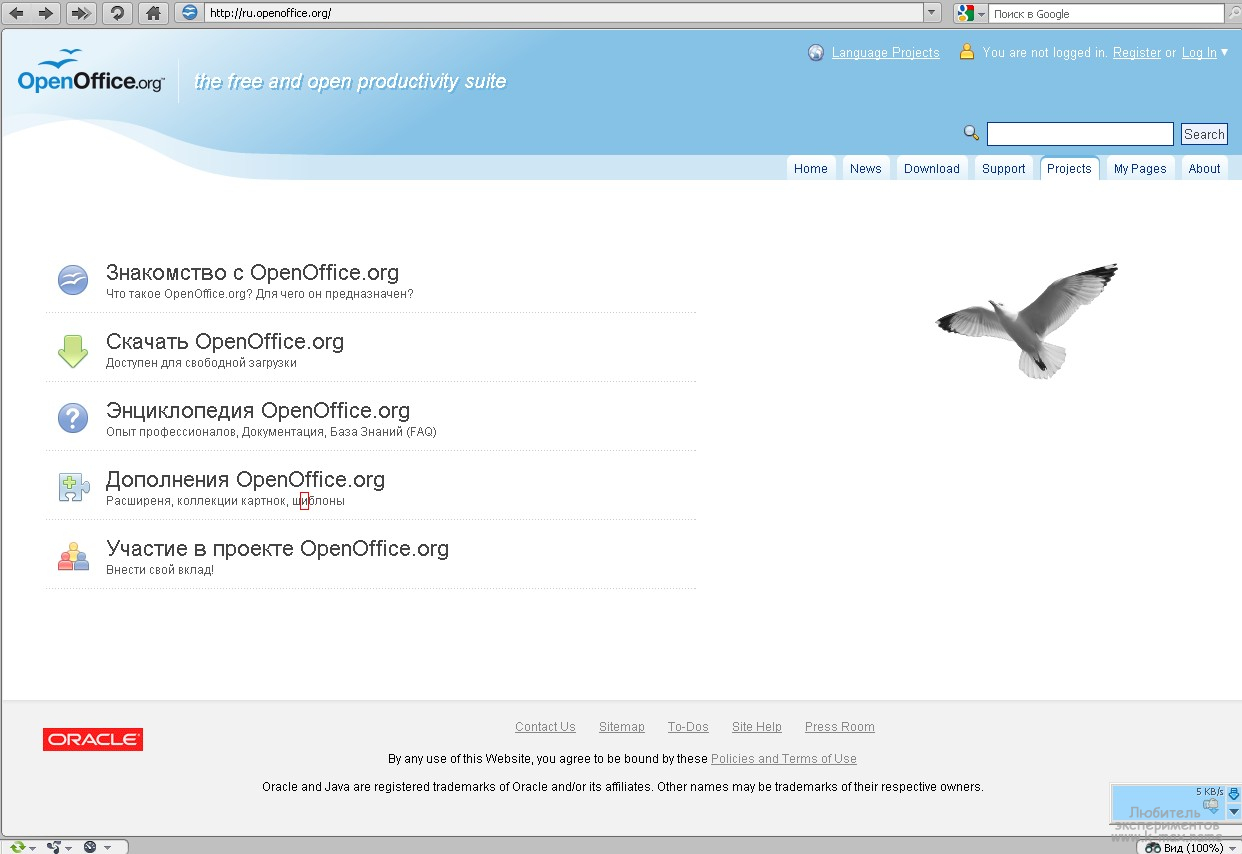Go forward with the browser Forward arrow
This screenshot has width=1242, height=854.
point(45,13)
